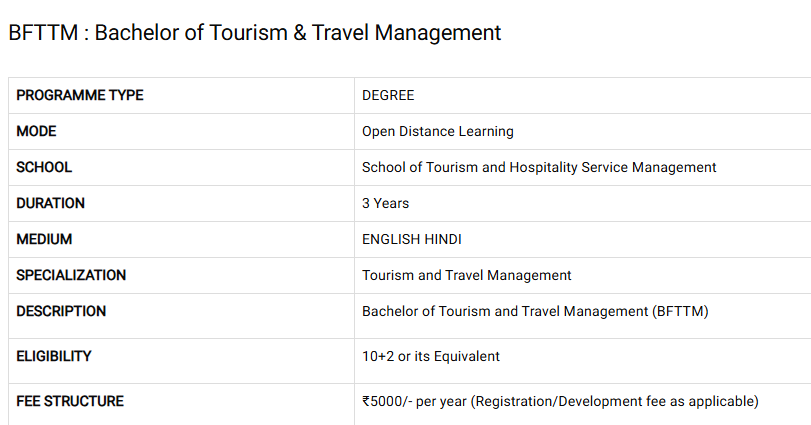The height and width of the screenshot is (425, 811).
Task: Select the DURATION row label
Action: [50, 203]
